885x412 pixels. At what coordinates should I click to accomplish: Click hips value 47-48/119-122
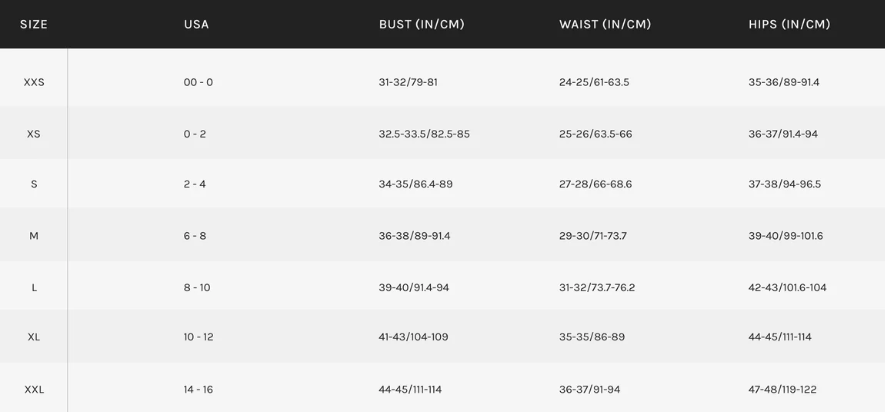point(782,390)
